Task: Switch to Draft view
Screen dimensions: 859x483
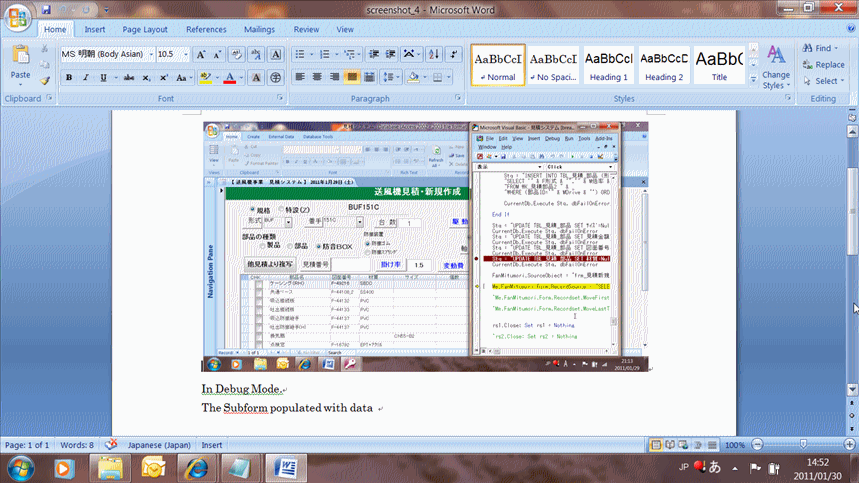Action: 712,445
